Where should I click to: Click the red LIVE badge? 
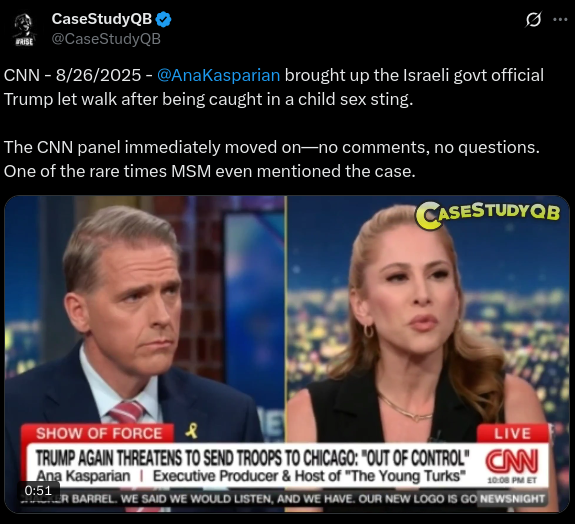click(x=512, y=433)
